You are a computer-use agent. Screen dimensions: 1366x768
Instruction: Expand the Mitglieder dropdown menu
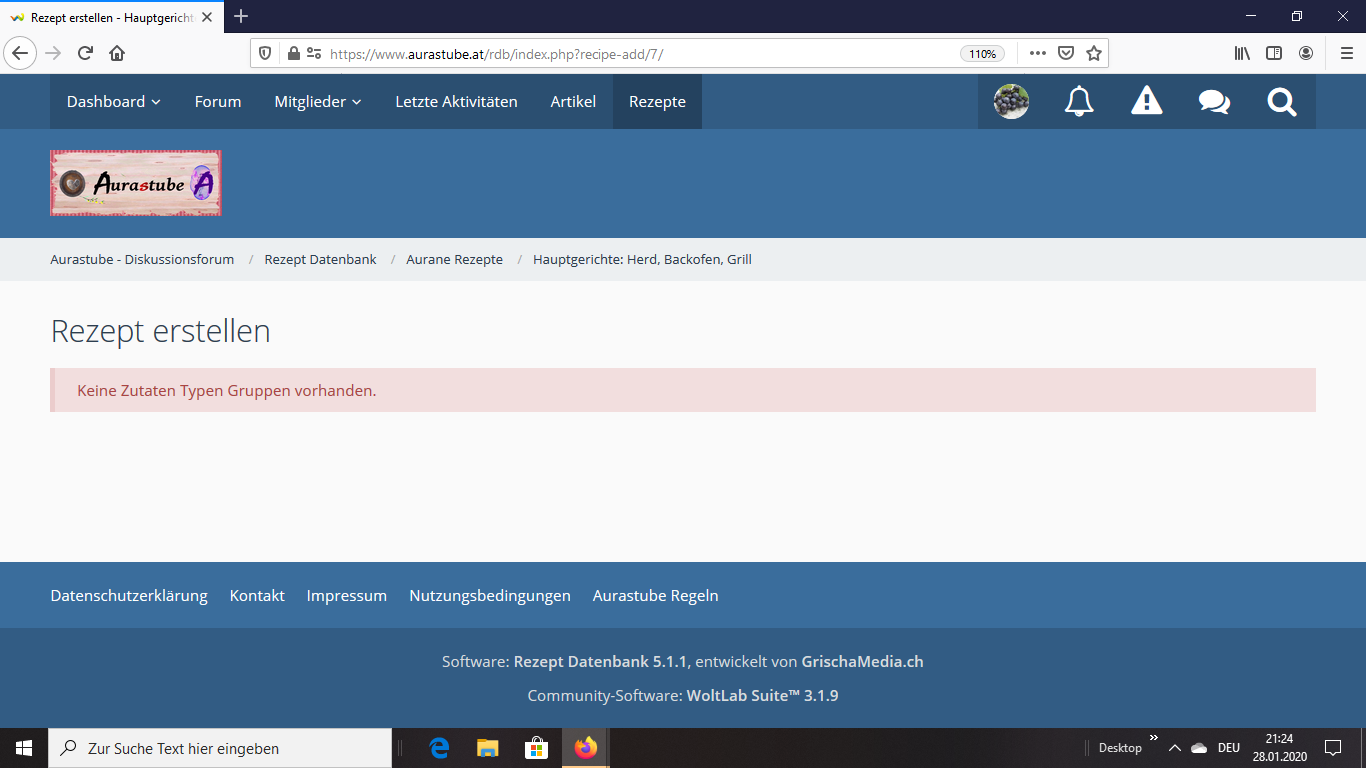tap(318, 101)
